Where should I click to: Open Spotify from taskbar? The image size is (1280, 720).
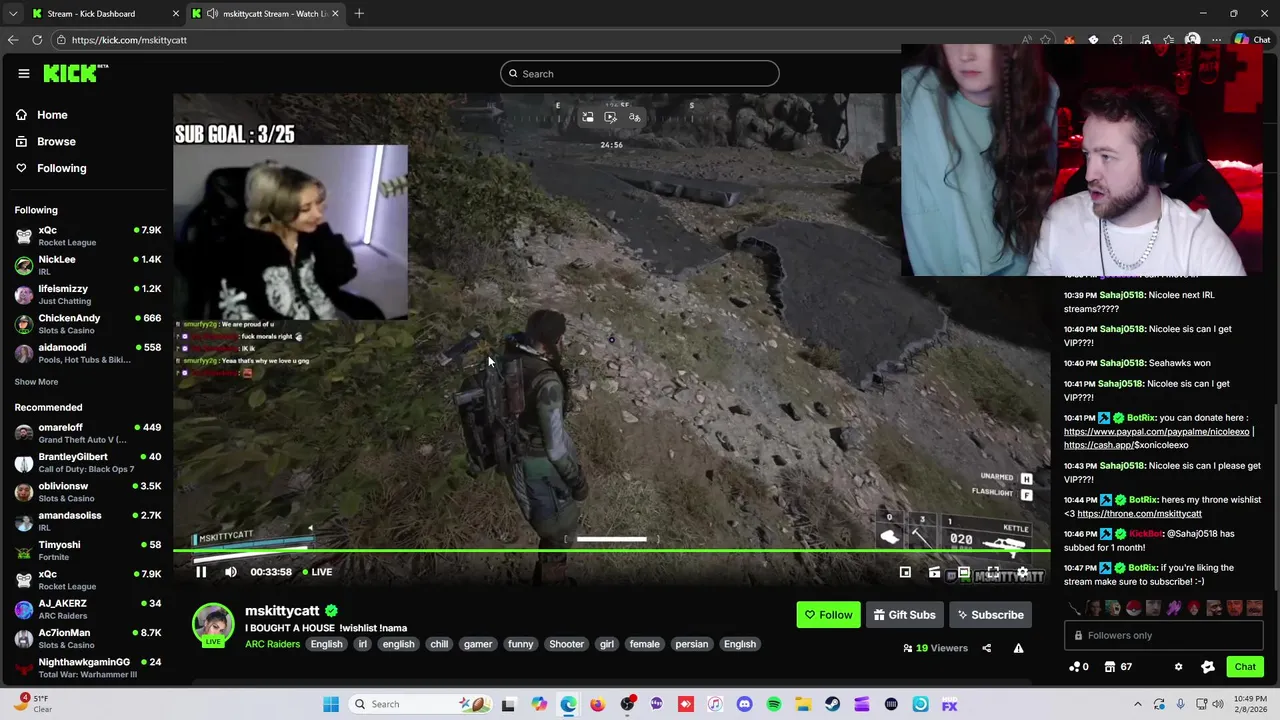click(774, 704)
